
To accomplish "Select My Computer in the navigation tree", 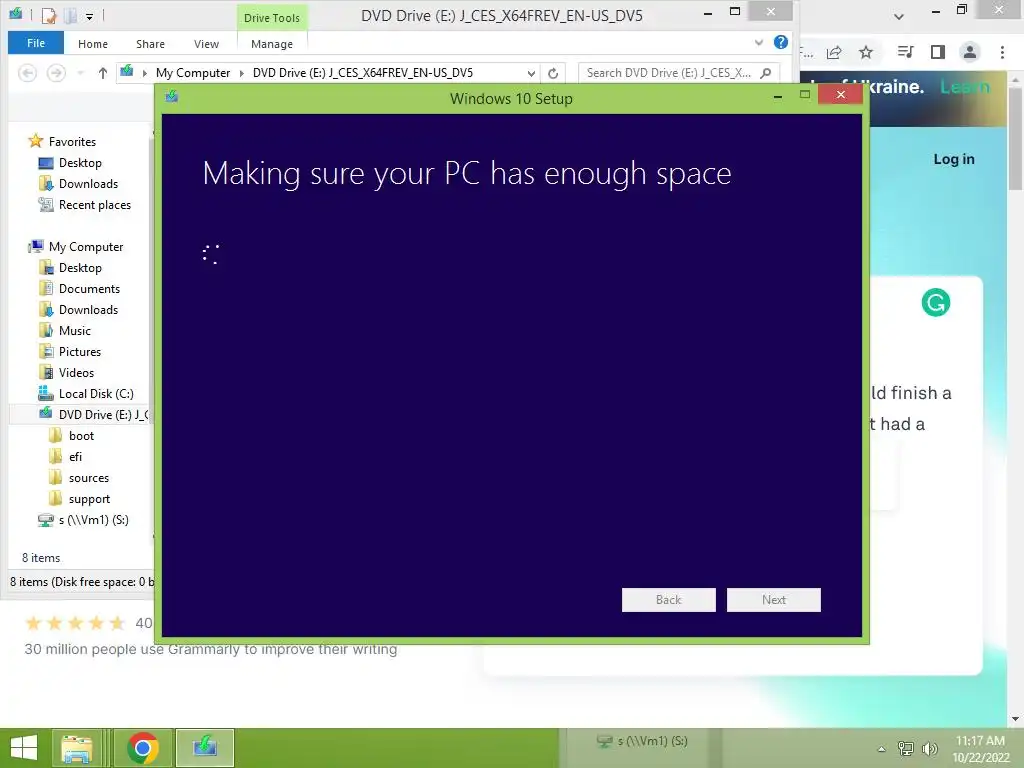I will (x=86, y=247).
